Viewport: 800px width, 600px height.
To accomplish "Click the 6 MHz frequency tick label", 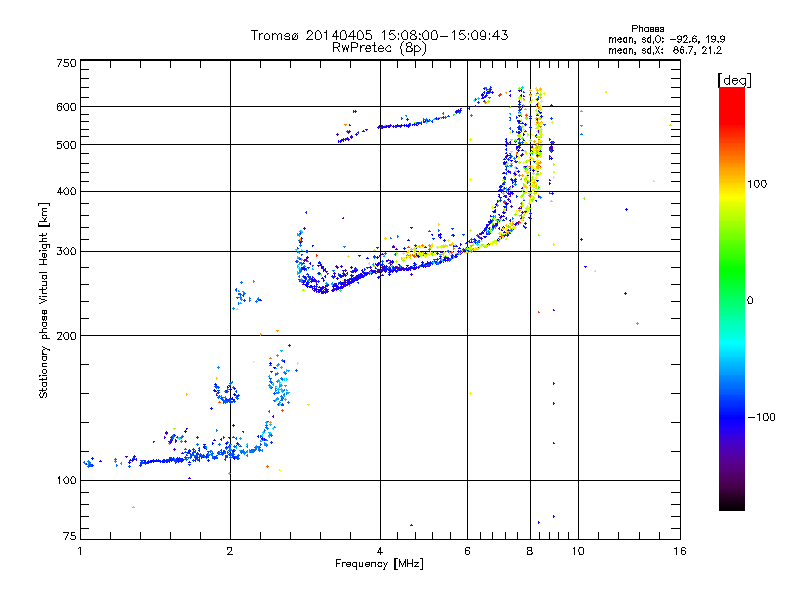I will (x=467, y=551).
